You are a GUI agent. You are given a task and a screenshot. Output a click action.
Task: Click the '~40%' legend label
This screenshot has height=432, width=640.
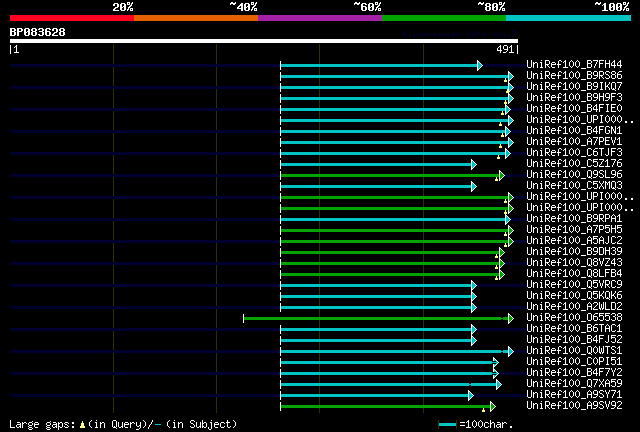pyautogui.click(x=243, y=7)
